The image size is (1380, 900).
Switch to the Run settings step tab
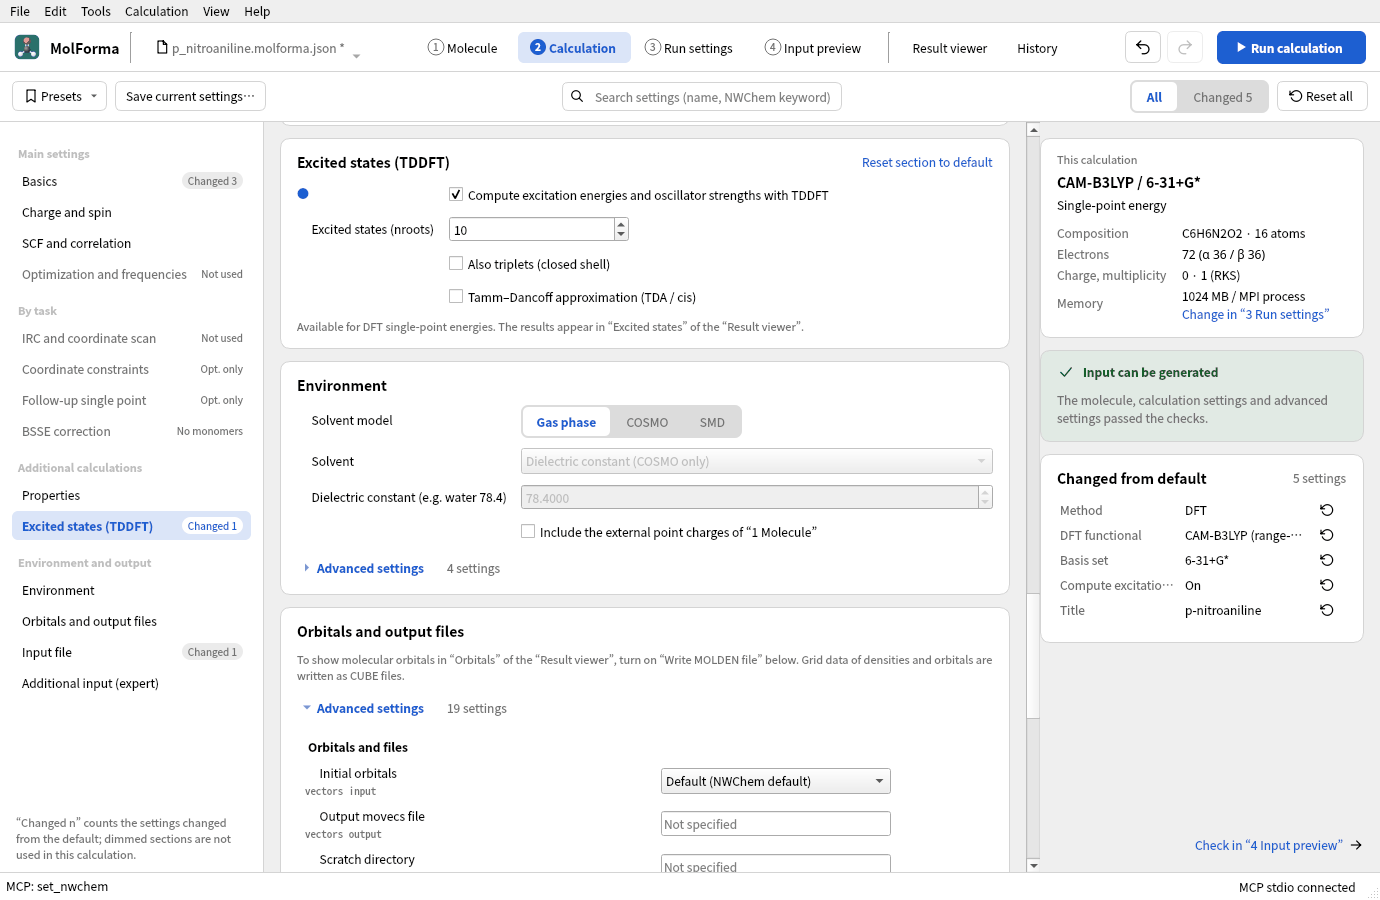[x=689, y=48]
